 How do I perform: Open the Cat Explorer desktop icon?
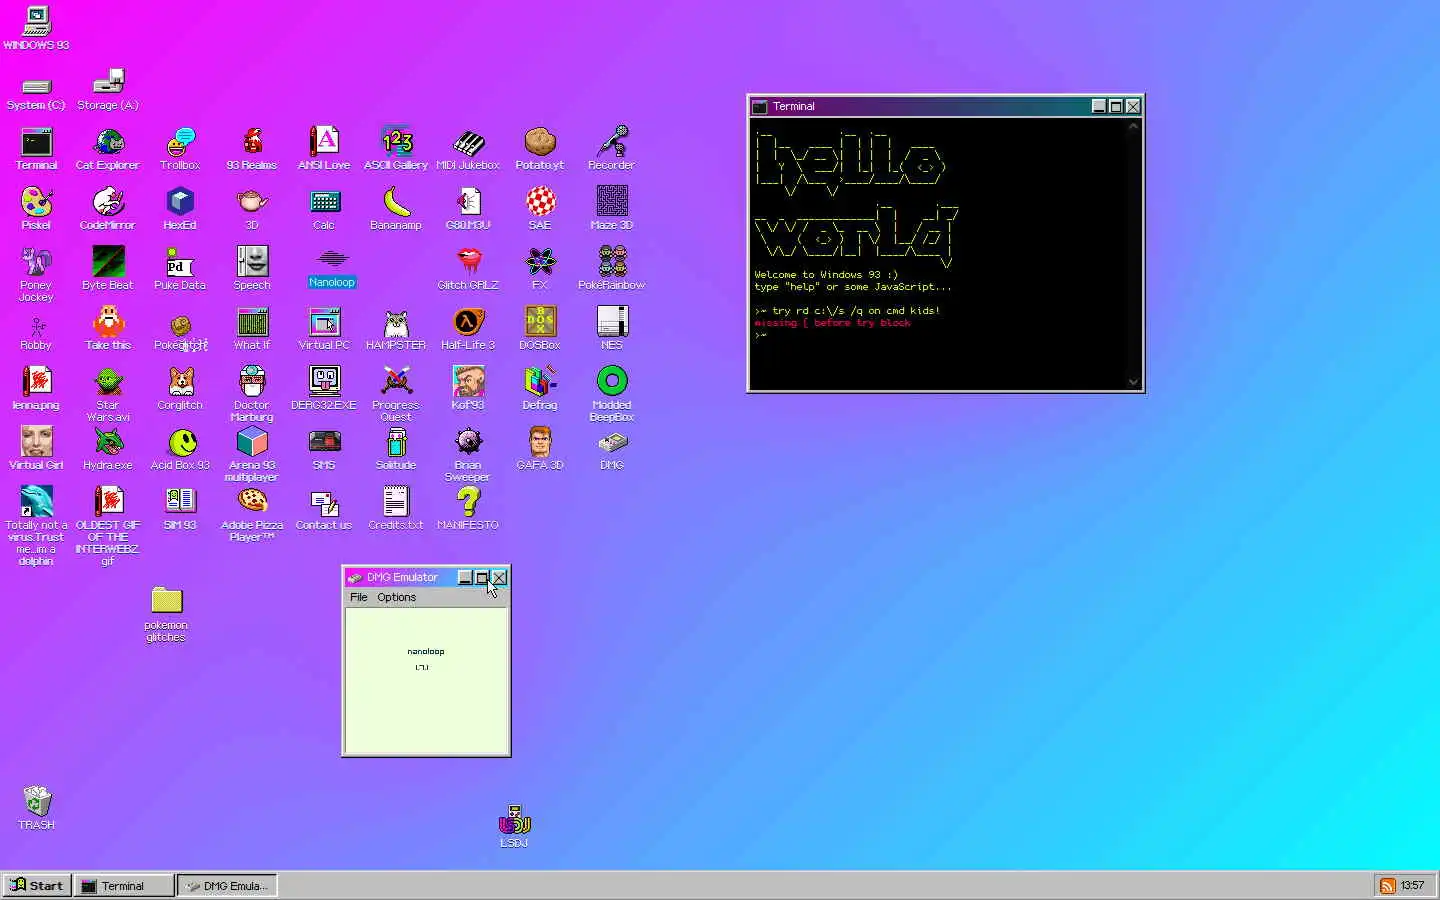pos(108,149)
